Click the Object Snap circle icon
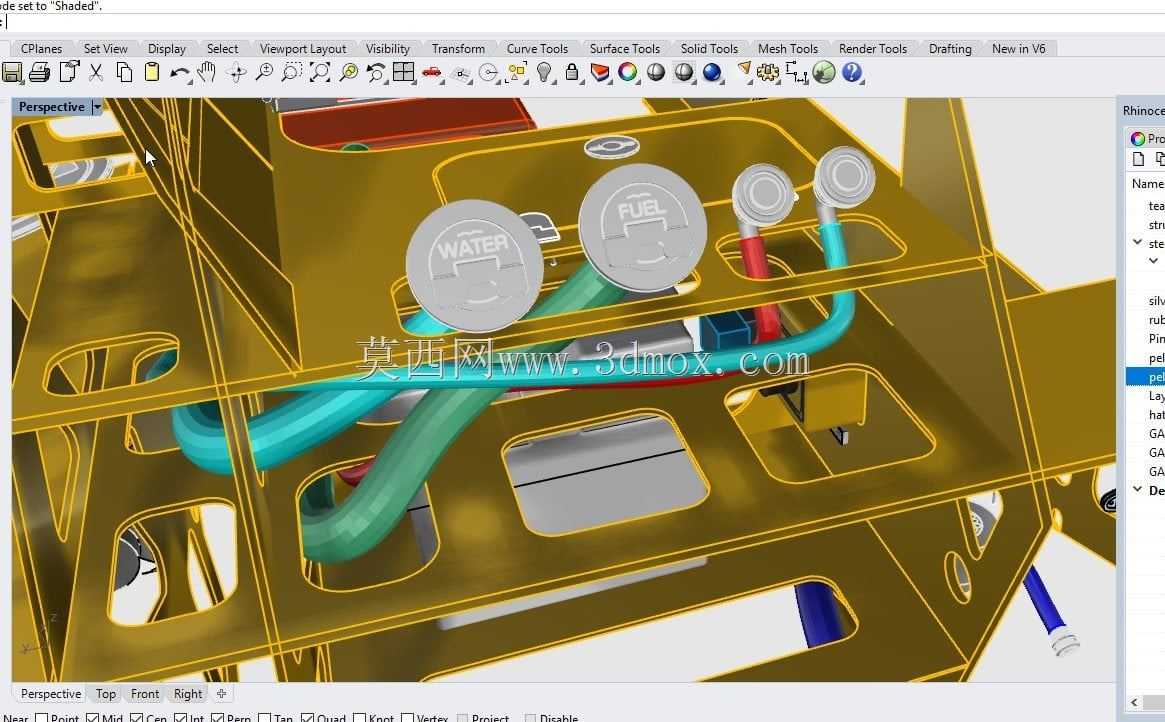The image size is (1165, 722). [x=489, y=72]
